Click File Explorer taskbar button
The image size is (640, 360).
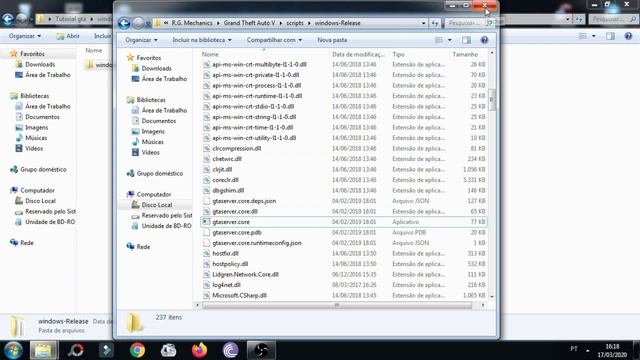[44, 350]
